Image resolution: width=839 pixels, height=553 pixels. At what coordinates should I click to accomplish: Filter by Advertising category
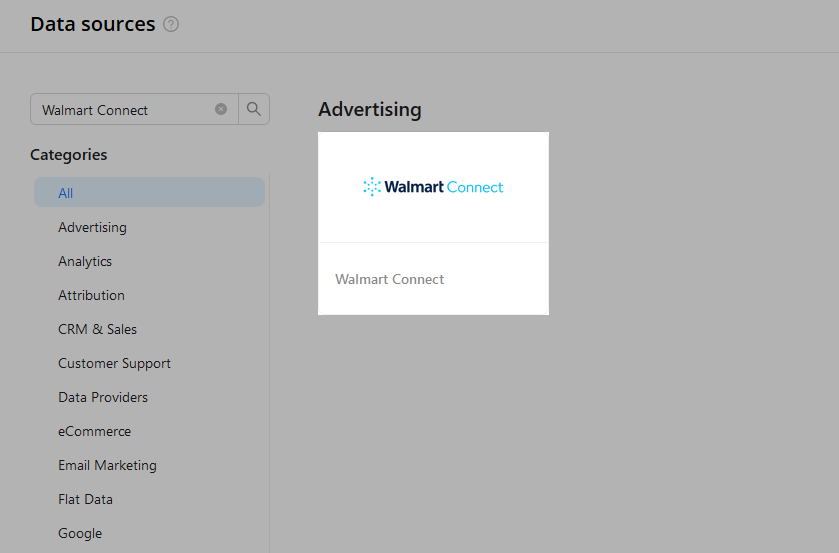coord(92,227)
